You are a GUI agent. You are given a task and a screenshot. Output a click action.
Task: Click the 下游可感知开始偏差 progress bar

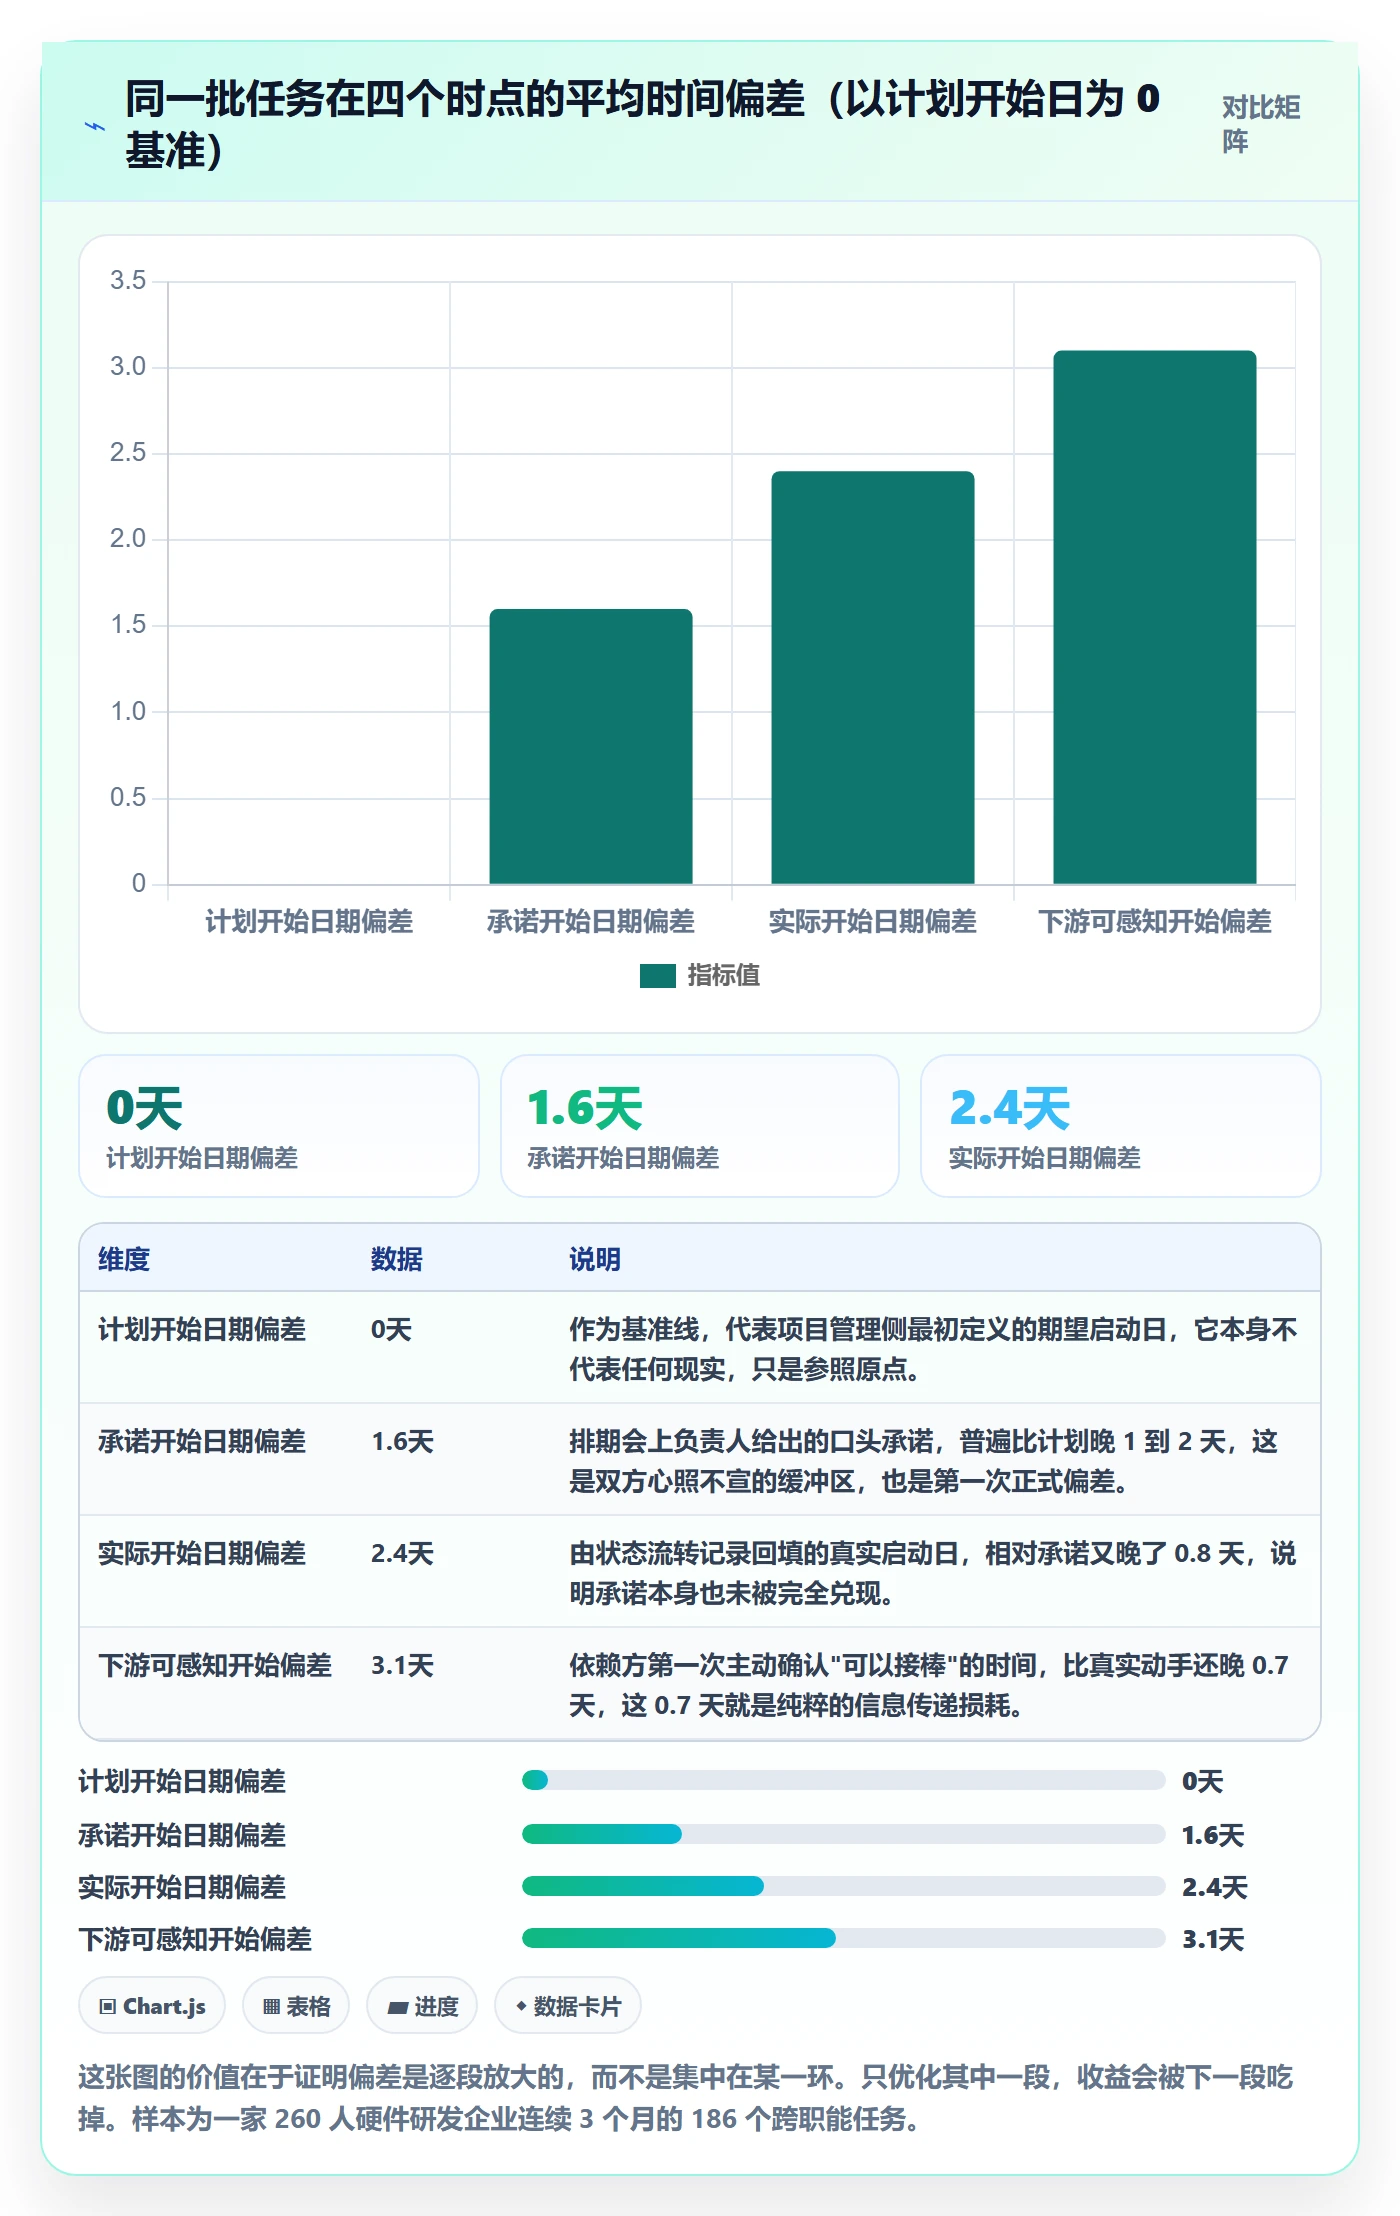pos(844,1938)
